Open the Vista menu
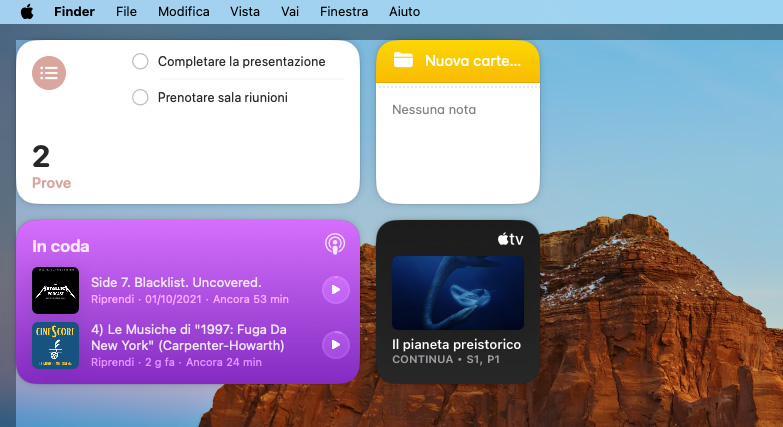Screen dimensions: 783x427 tap(245, 11)
